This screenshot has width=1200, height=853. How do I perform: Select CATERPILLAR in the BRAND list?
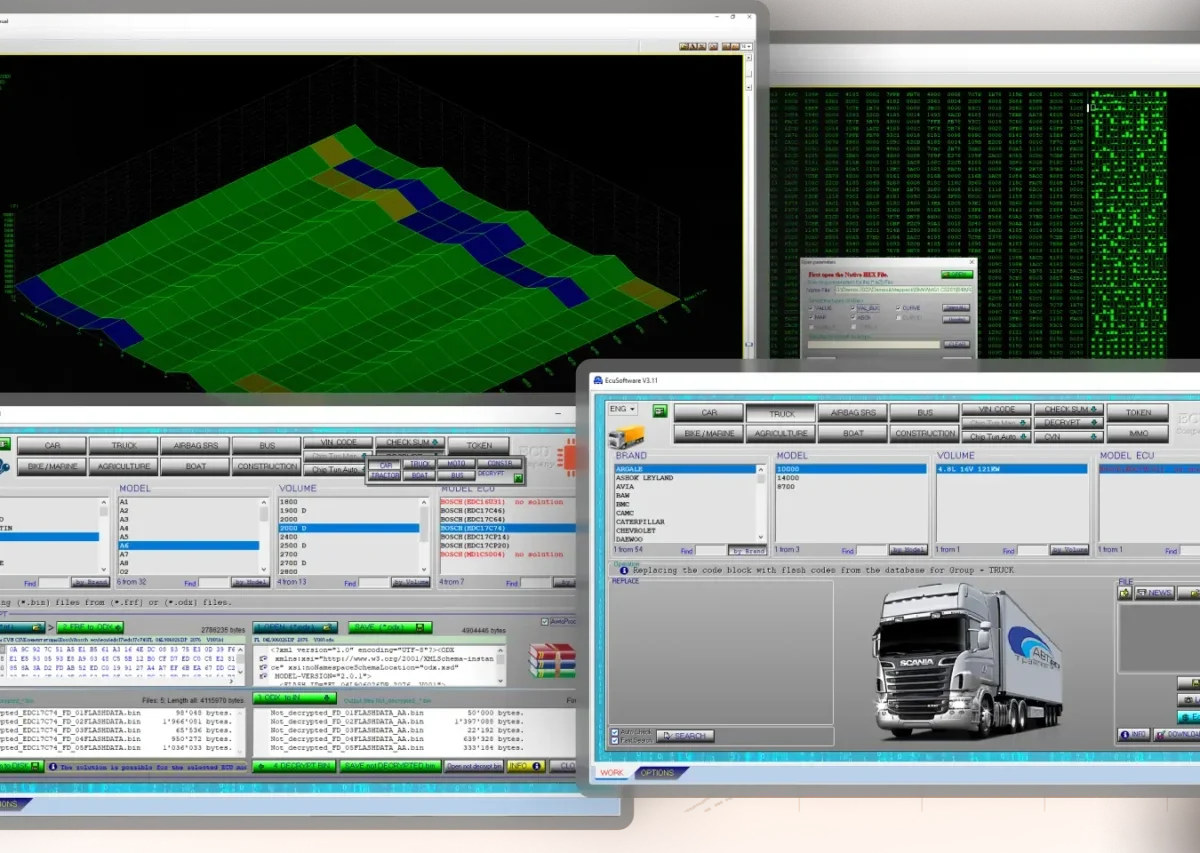[640, 521]
